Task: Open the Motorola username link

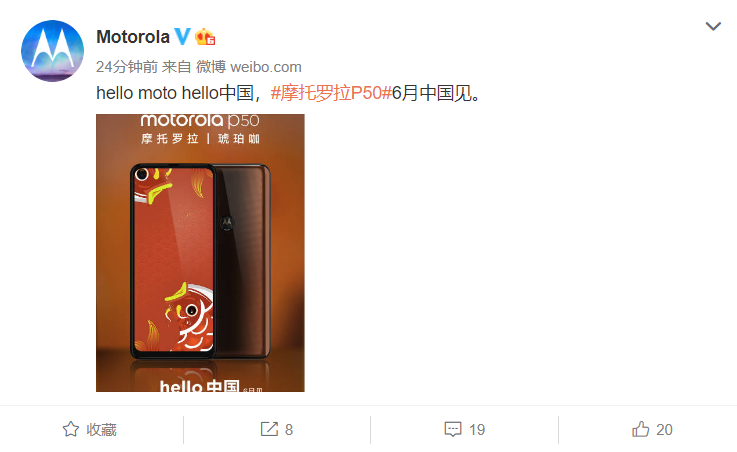Action: [x=133, y=37]
